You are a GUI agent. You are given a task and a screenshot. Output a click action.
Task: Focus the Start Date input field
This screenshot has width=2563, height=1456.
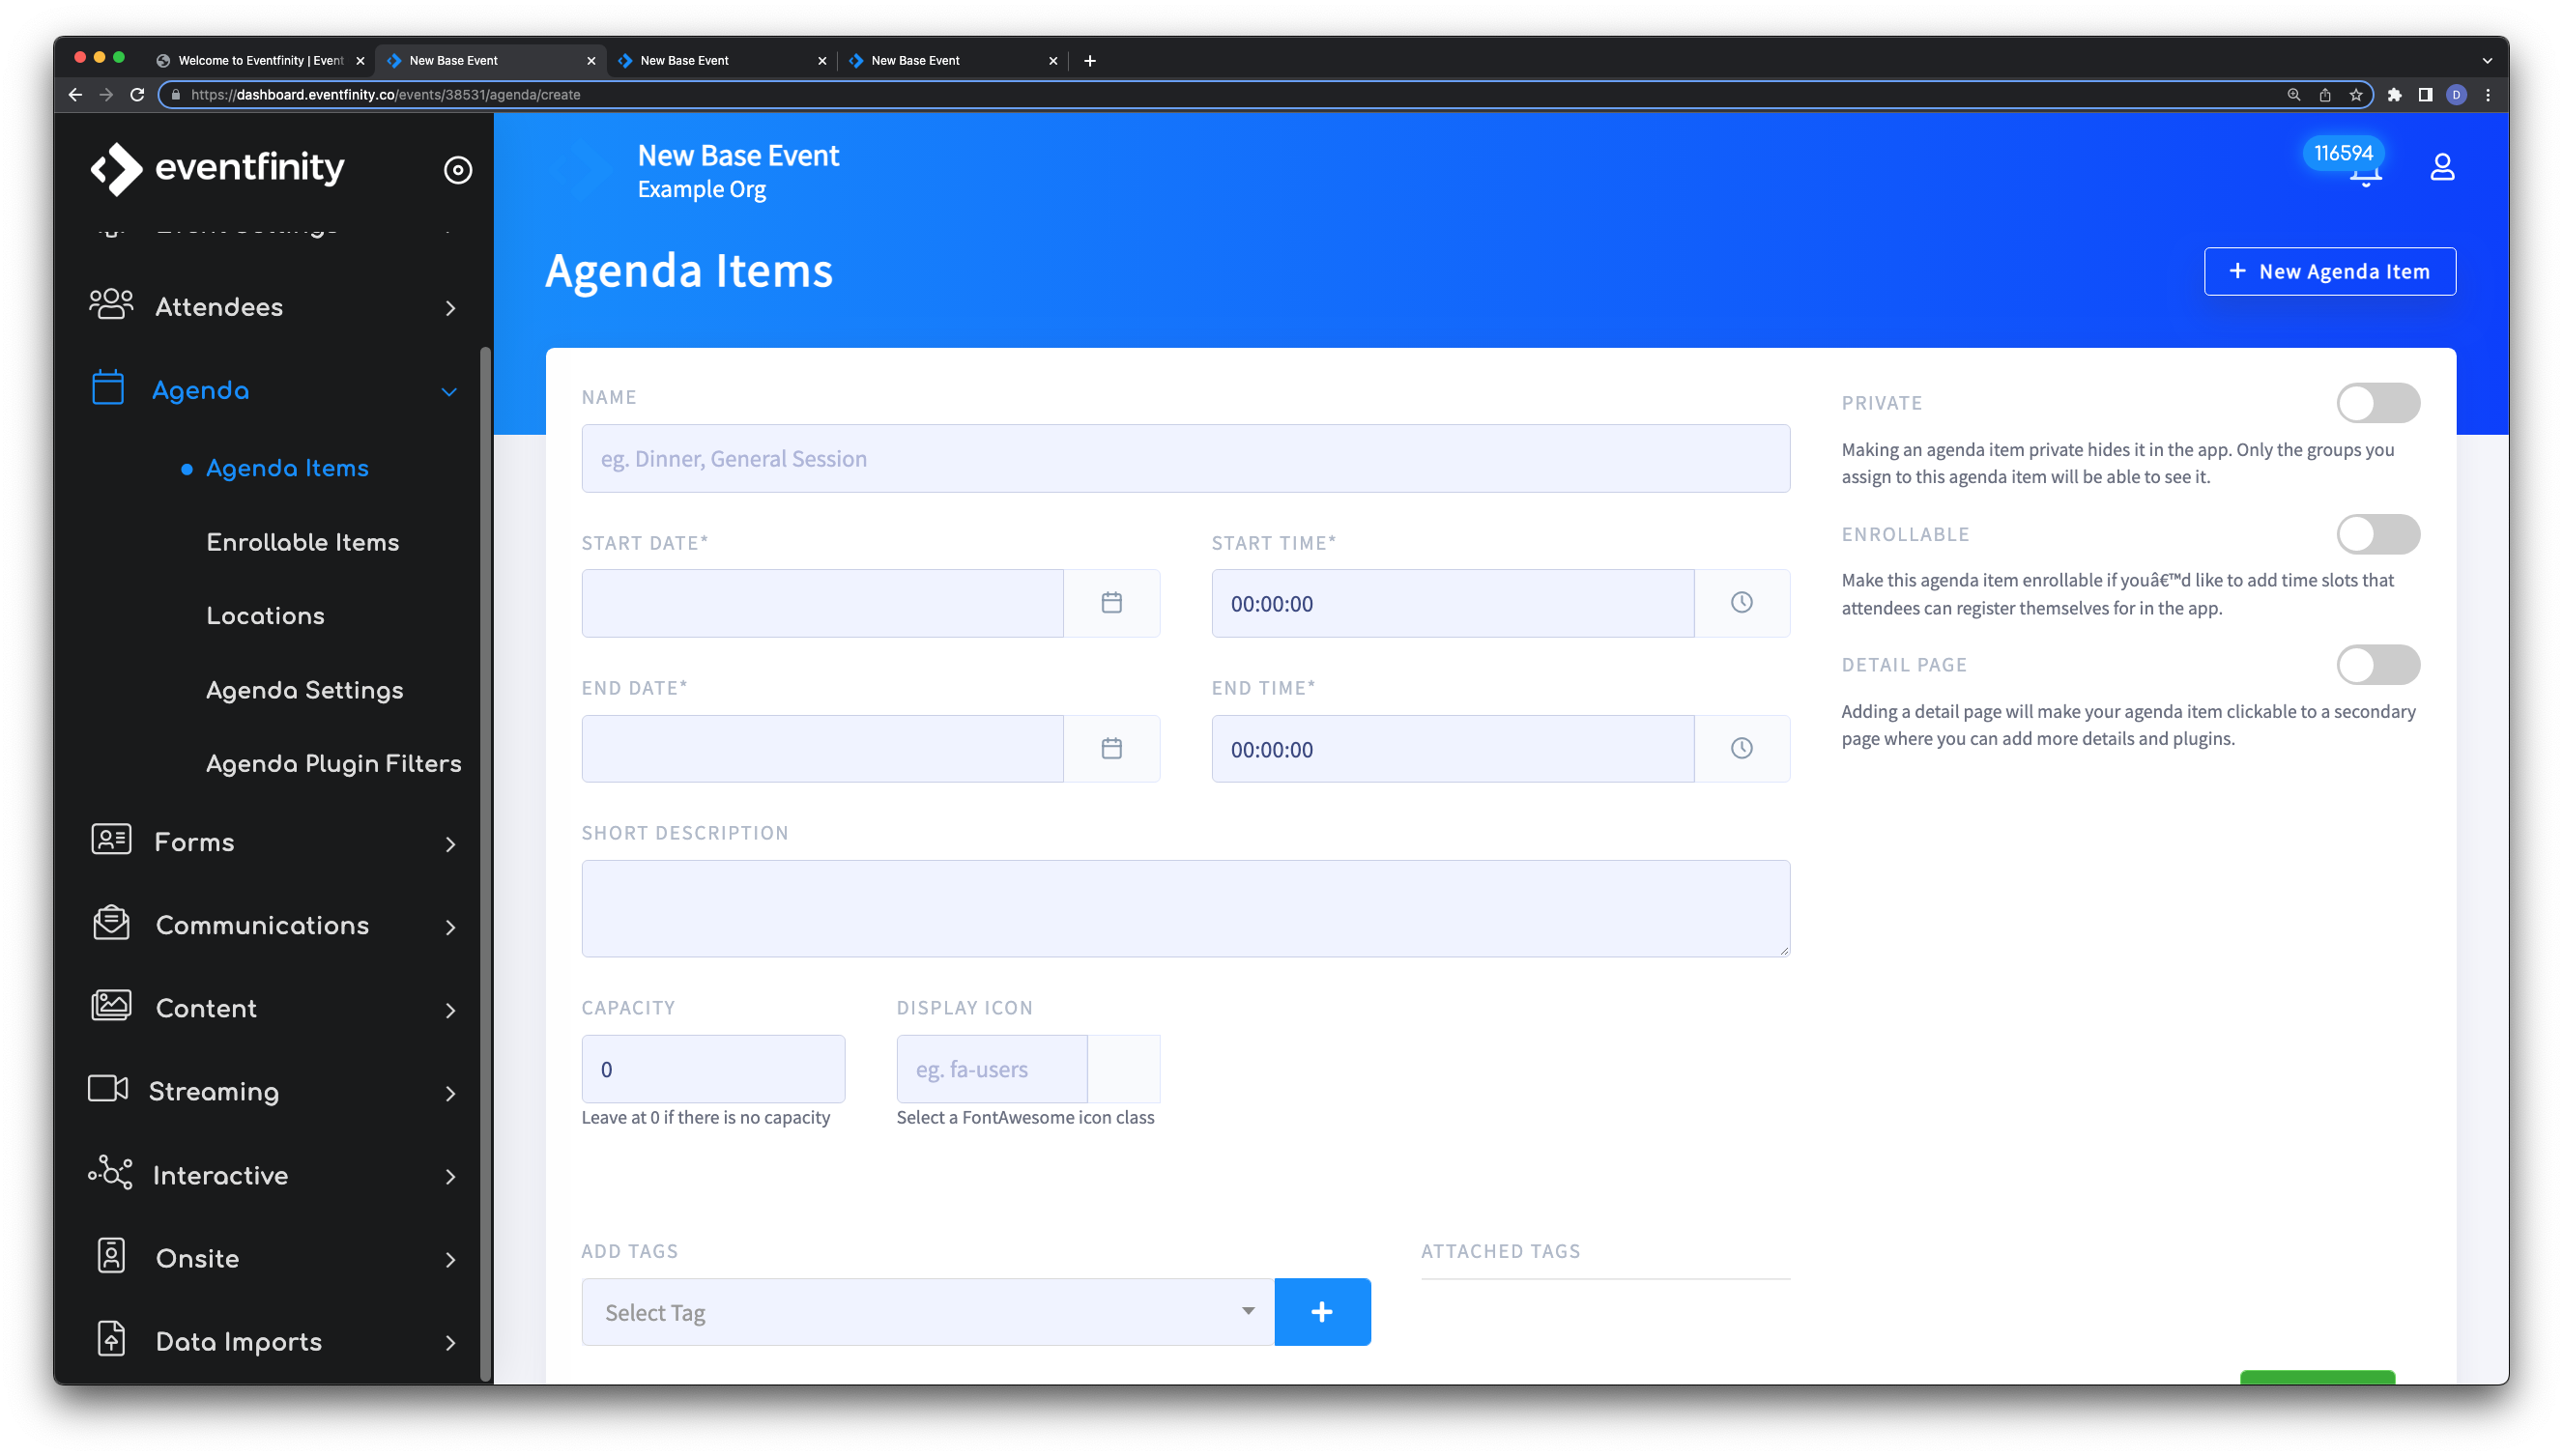(x=822, y=603)
